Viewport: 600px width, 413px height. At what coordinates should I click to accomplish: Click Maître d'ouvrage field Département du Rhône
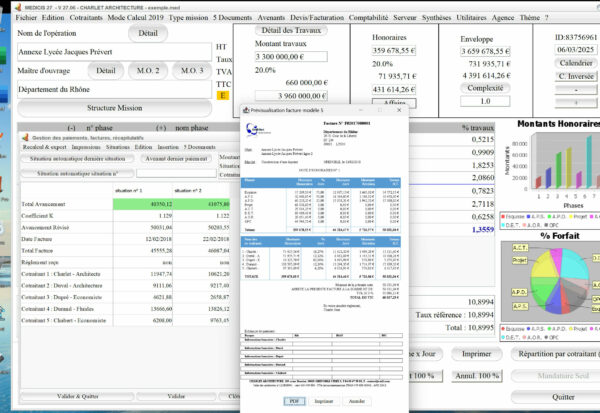point(114,90)
